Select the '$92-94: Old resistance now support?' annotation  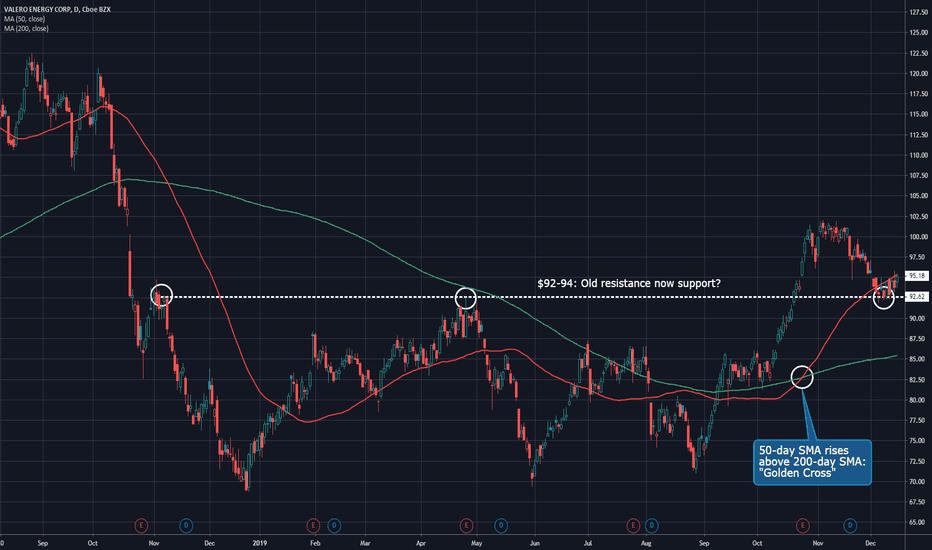(x=629, y=284)
